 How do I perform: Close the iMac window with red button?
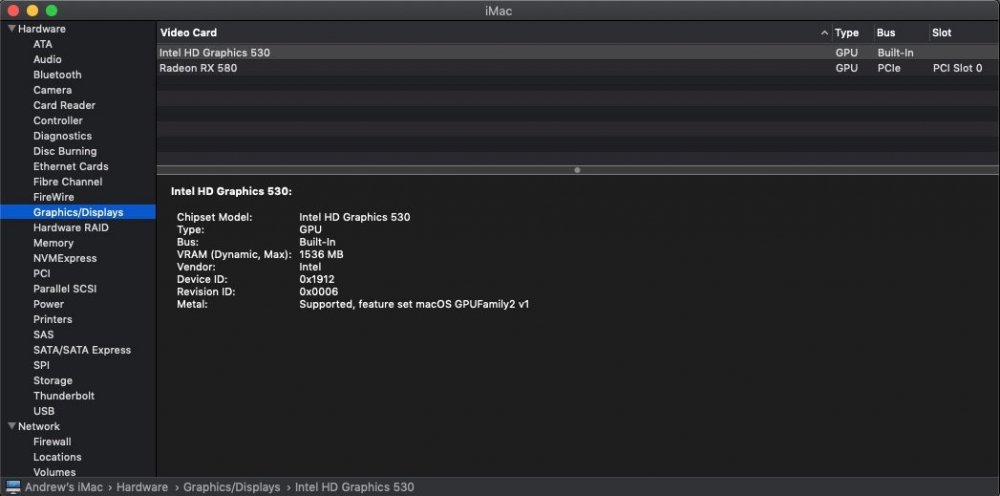pos(13,10)
